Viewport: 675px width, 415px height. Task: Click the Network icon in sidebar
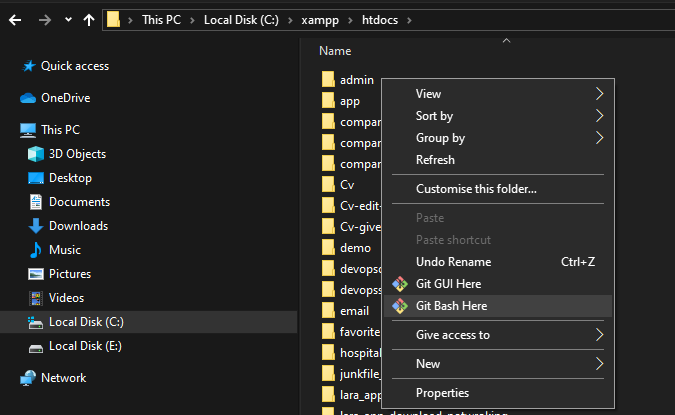[27, 378]
